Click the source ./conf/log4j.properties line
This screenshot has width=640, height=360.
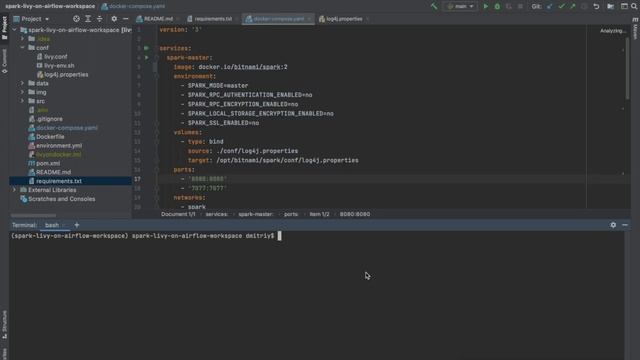(243, 151)
